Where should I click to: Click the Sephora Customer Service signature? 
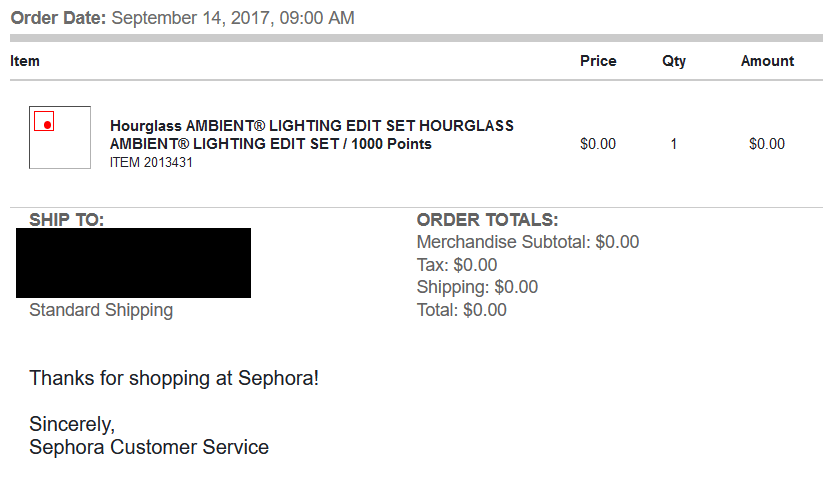(x=149, y=447)
